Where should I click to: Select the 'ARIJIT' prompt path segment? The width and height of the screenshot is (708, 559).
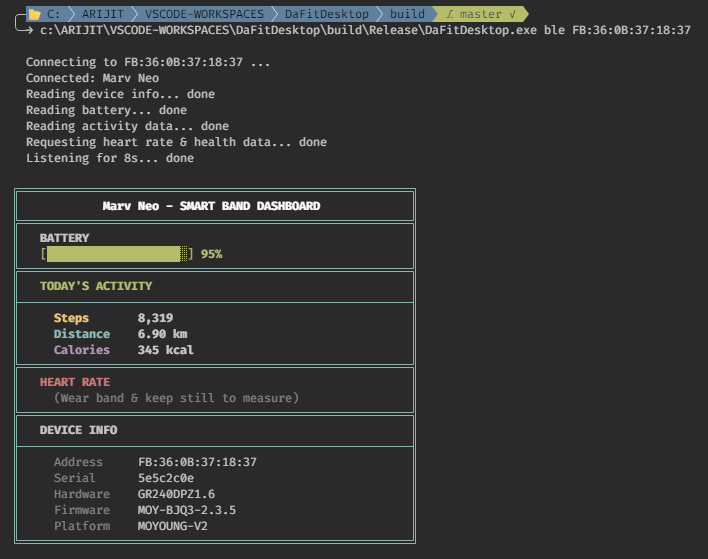point(102,14)
